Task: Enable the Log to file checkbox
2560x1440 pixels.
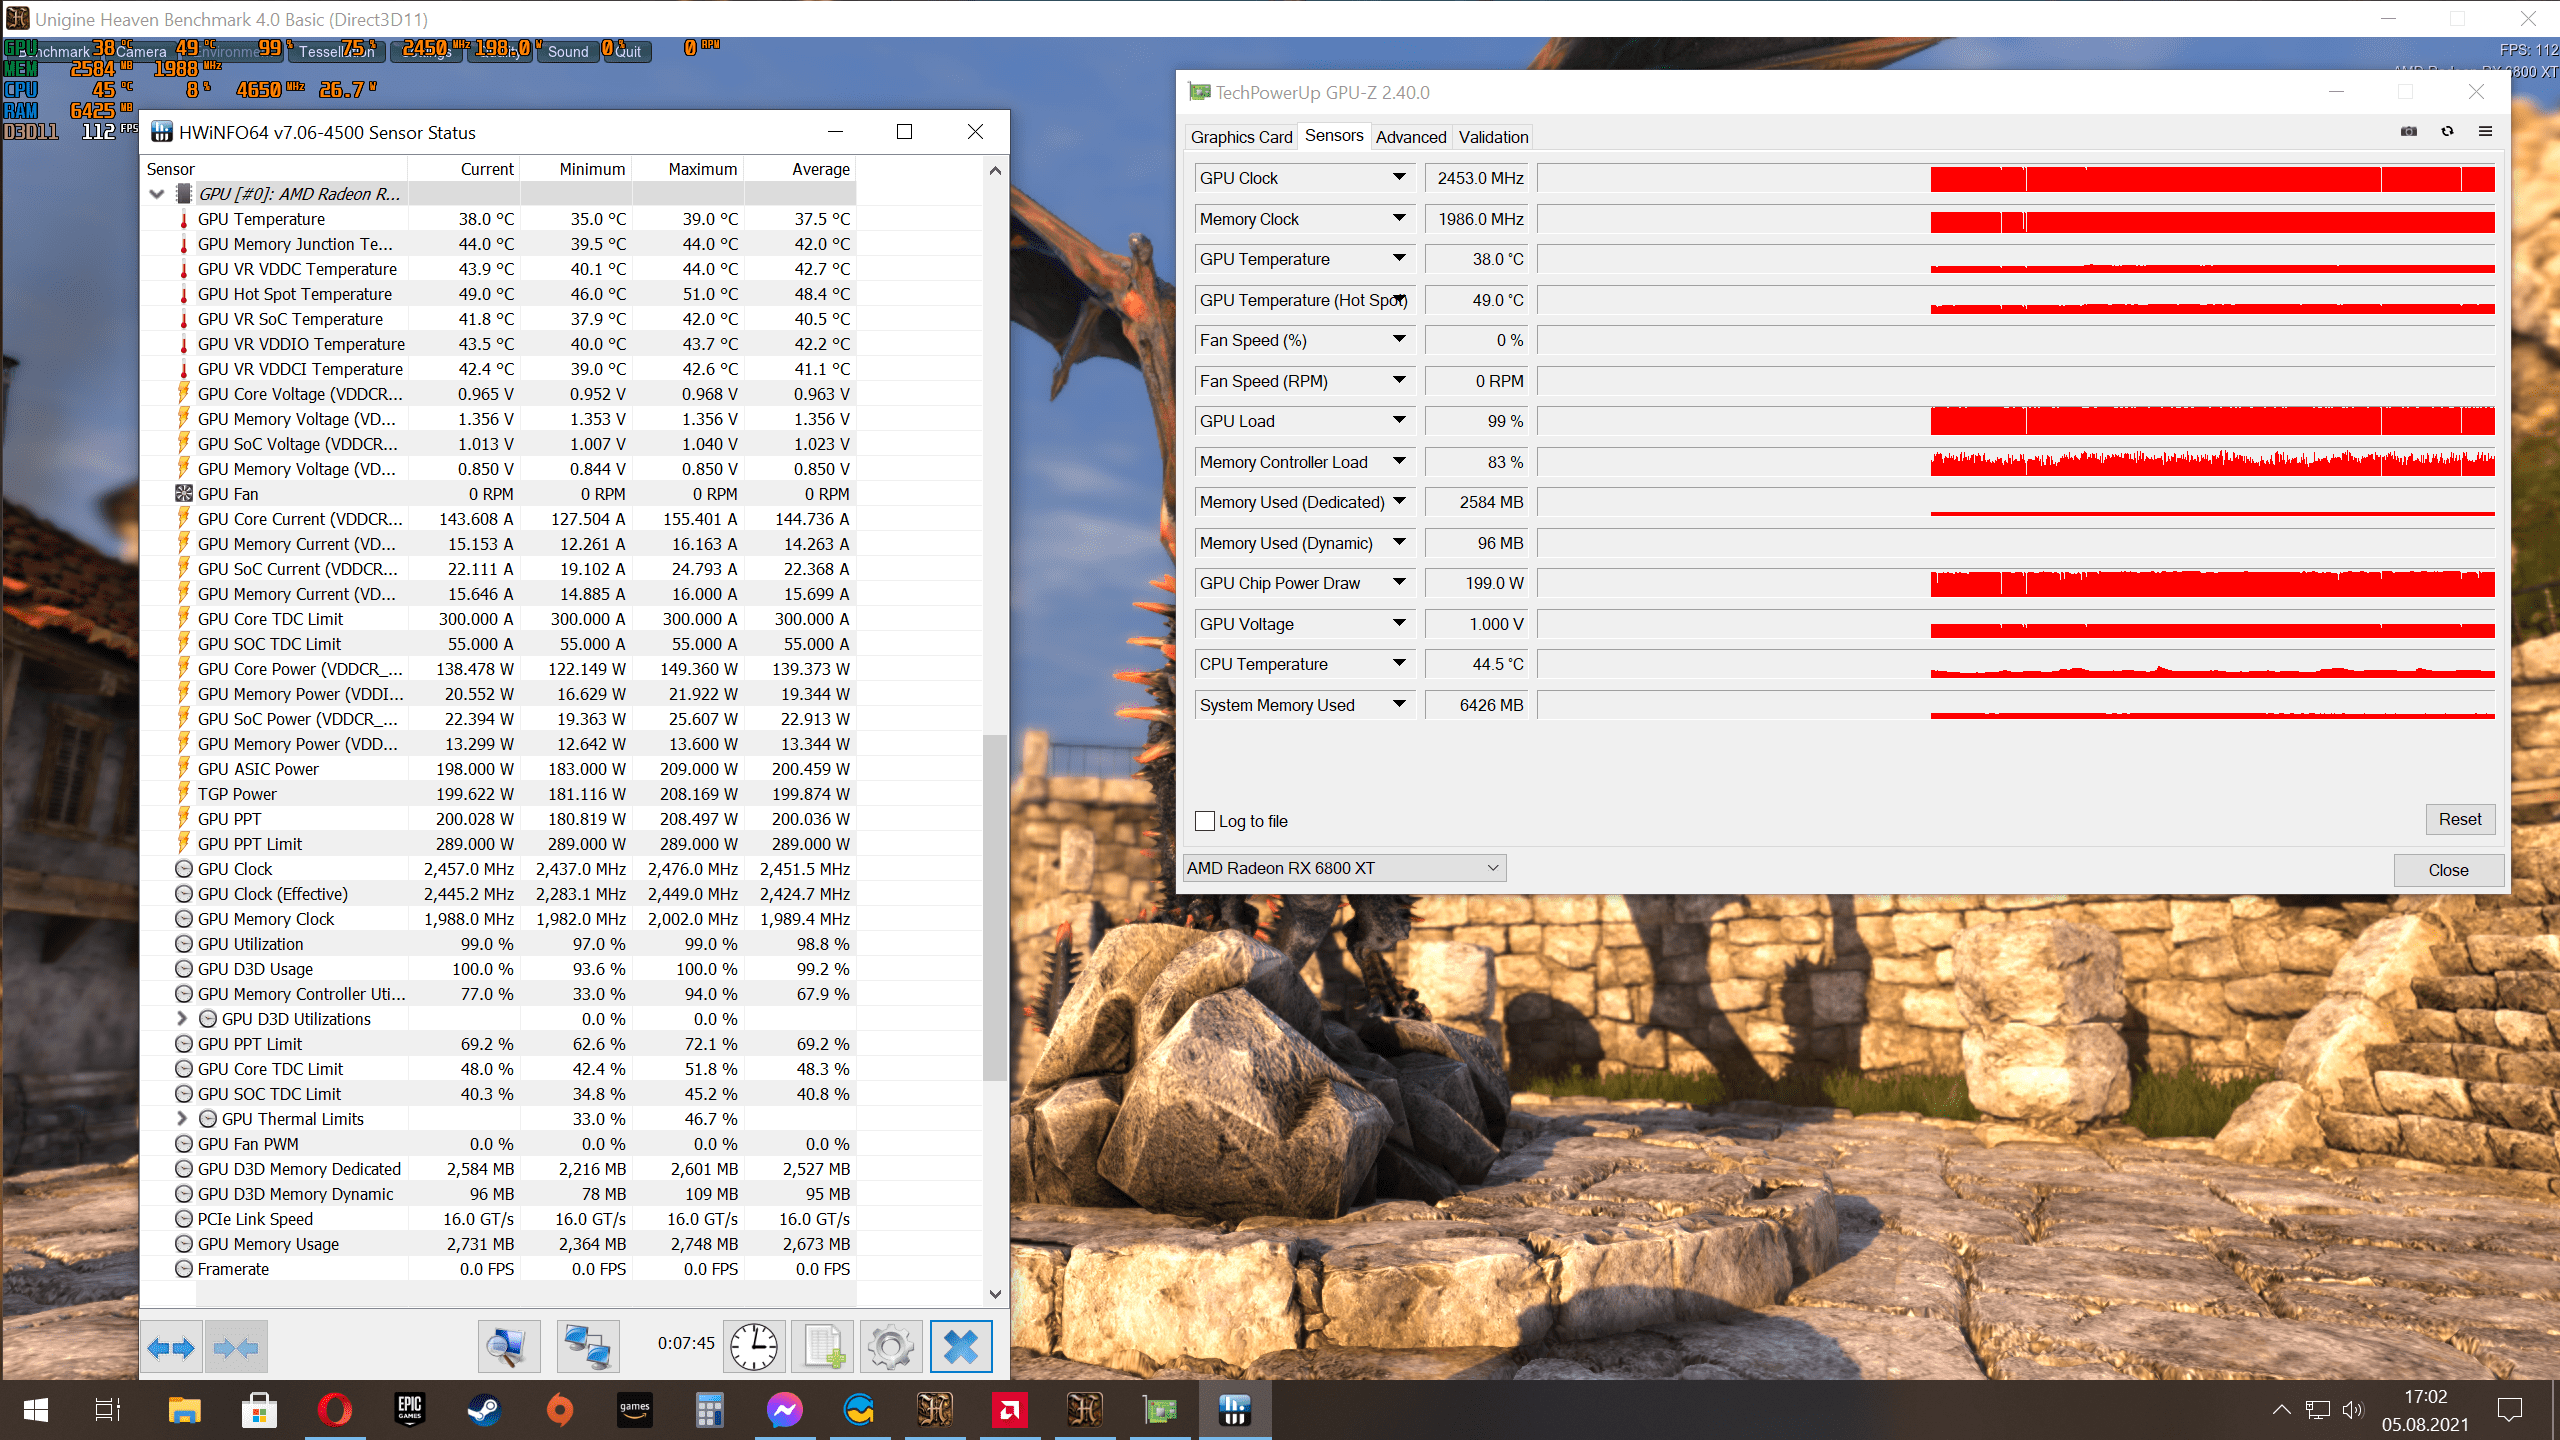Action: [1205, 821]
